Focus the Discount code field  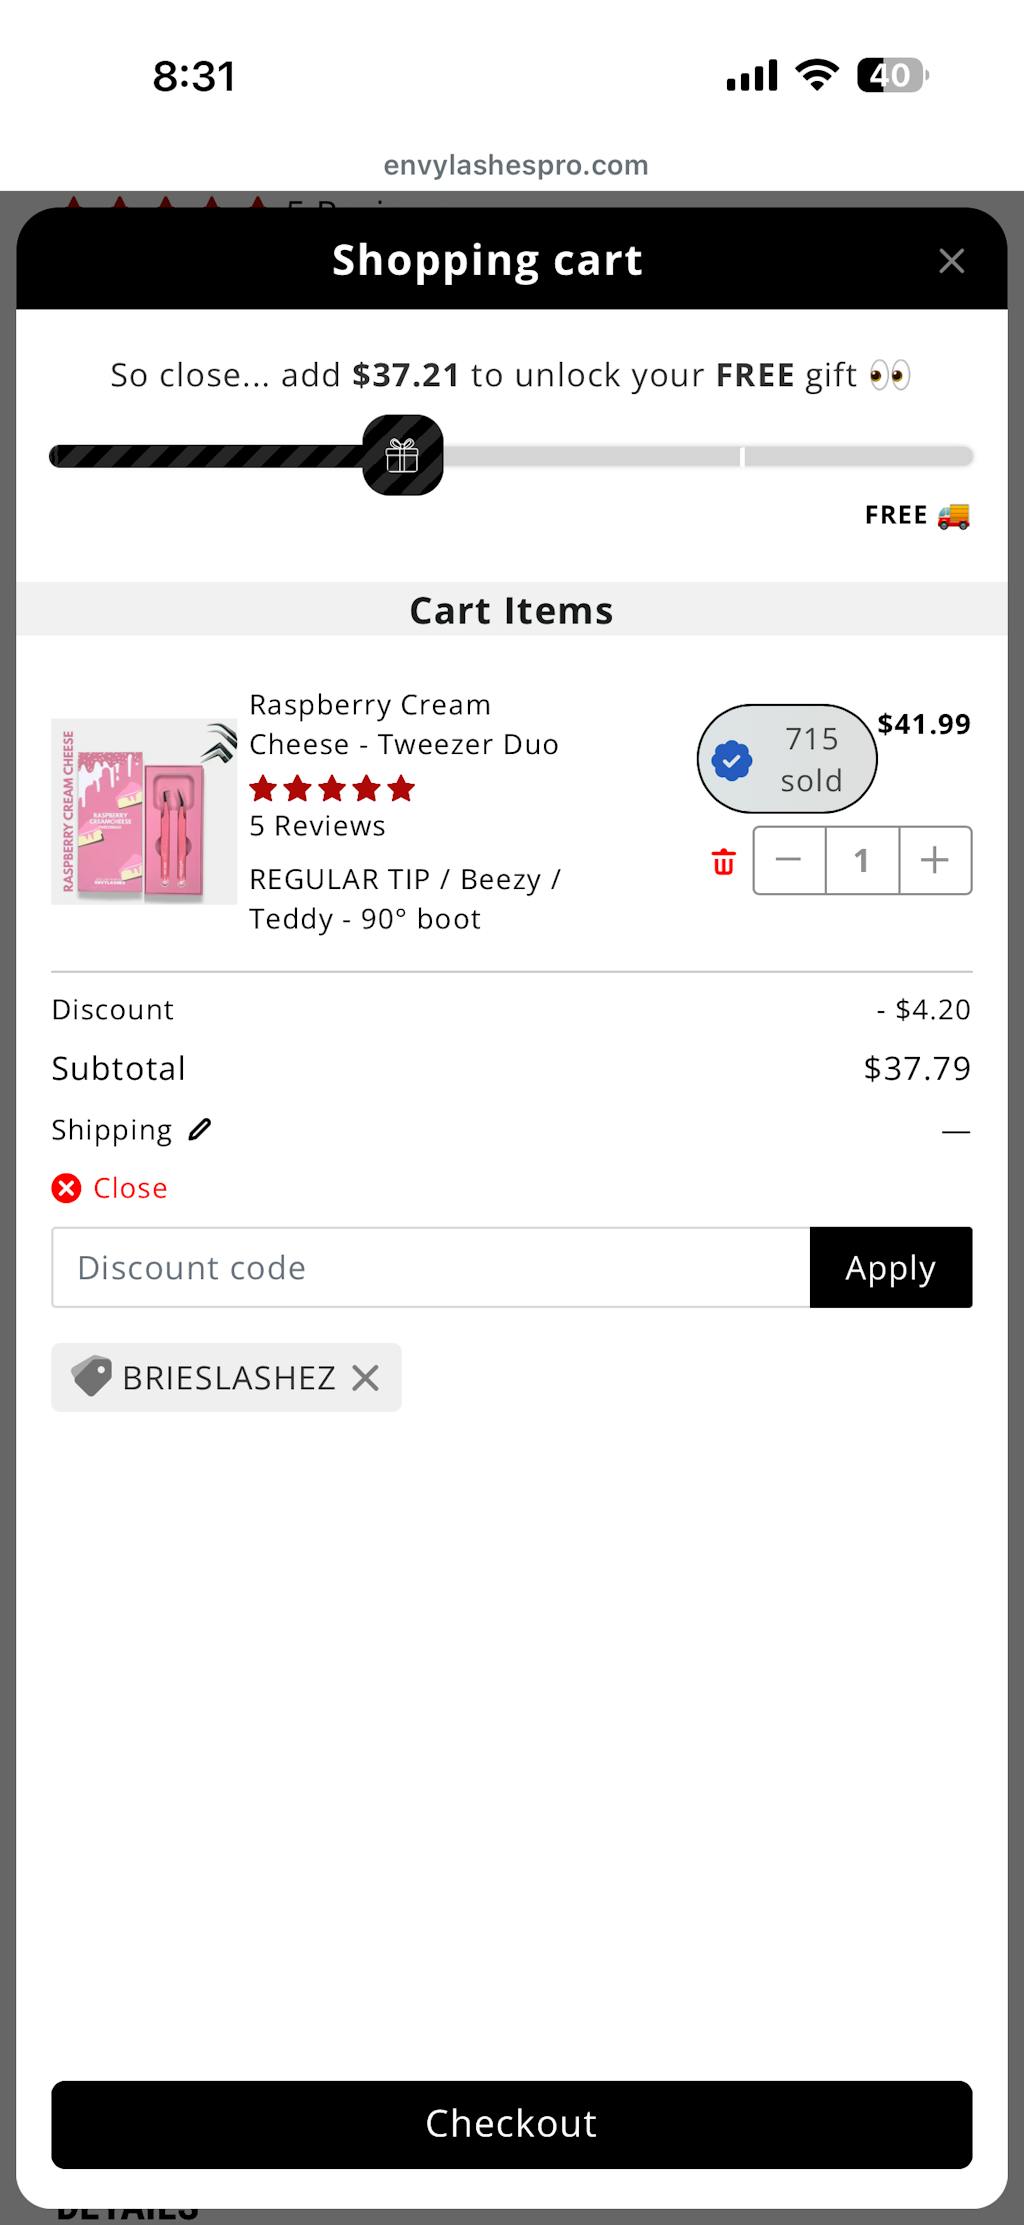coord(430,1267)
